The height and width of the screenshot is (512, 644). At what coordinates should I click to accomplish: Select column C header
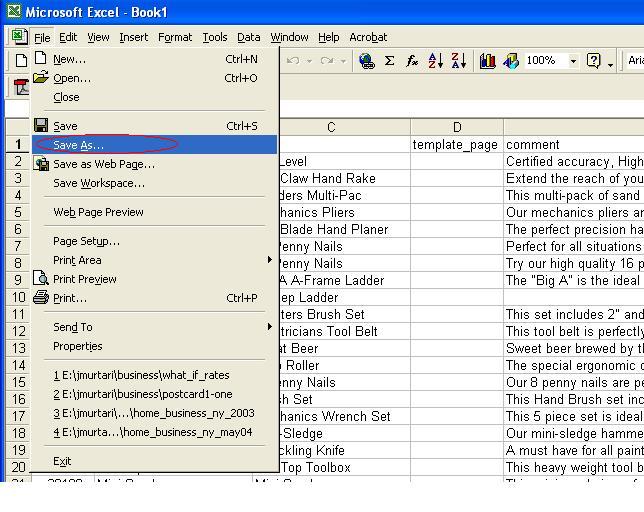pos(345,127)
